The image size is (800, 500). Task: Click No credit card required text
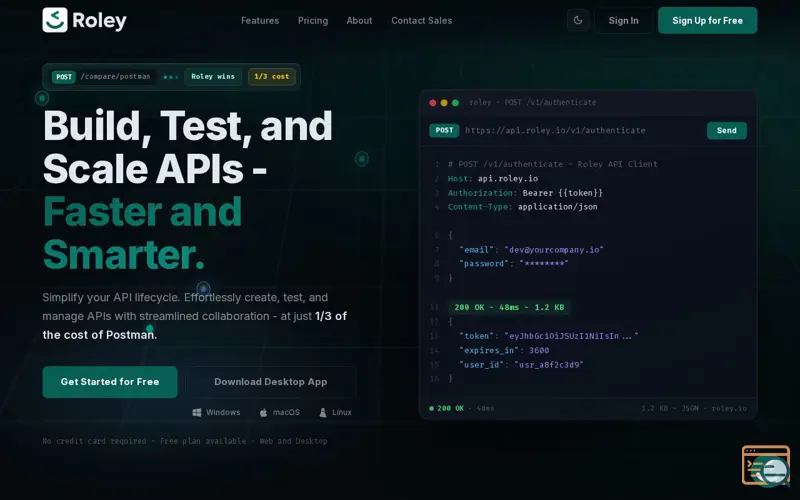94,441
